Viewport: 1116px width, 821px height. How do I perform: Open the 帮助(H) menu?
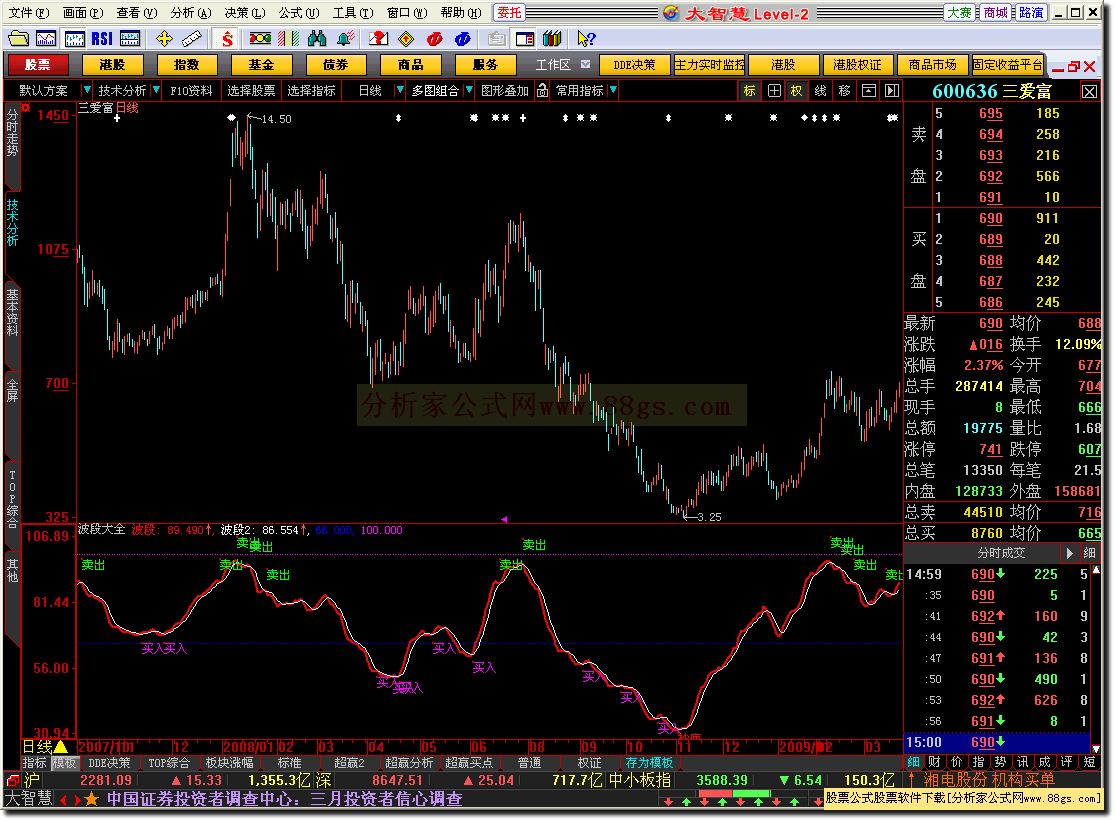point(460,12)
